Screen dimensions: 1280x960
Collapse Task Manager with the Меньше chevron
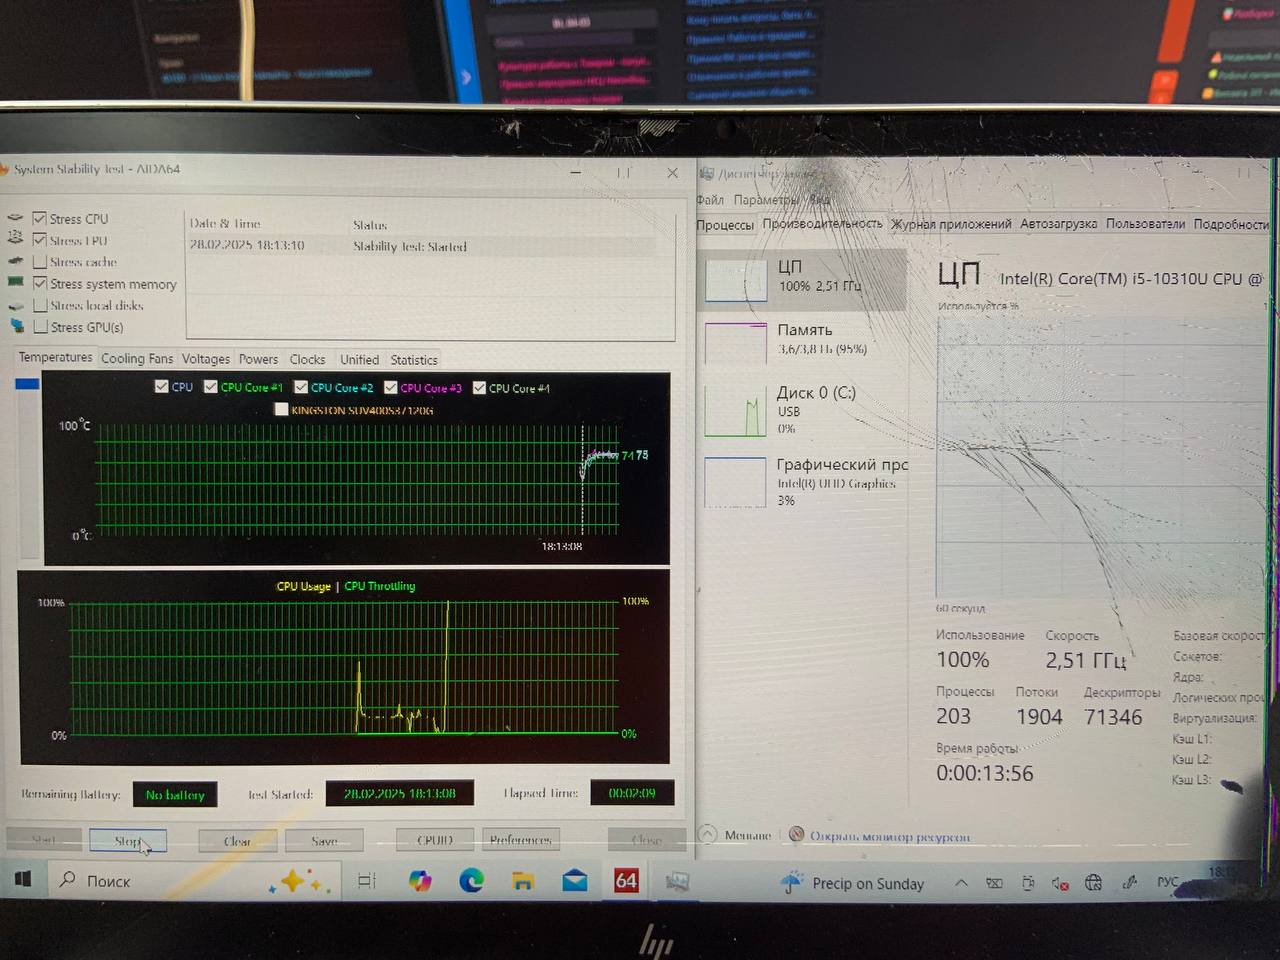[x=708, y=834]
